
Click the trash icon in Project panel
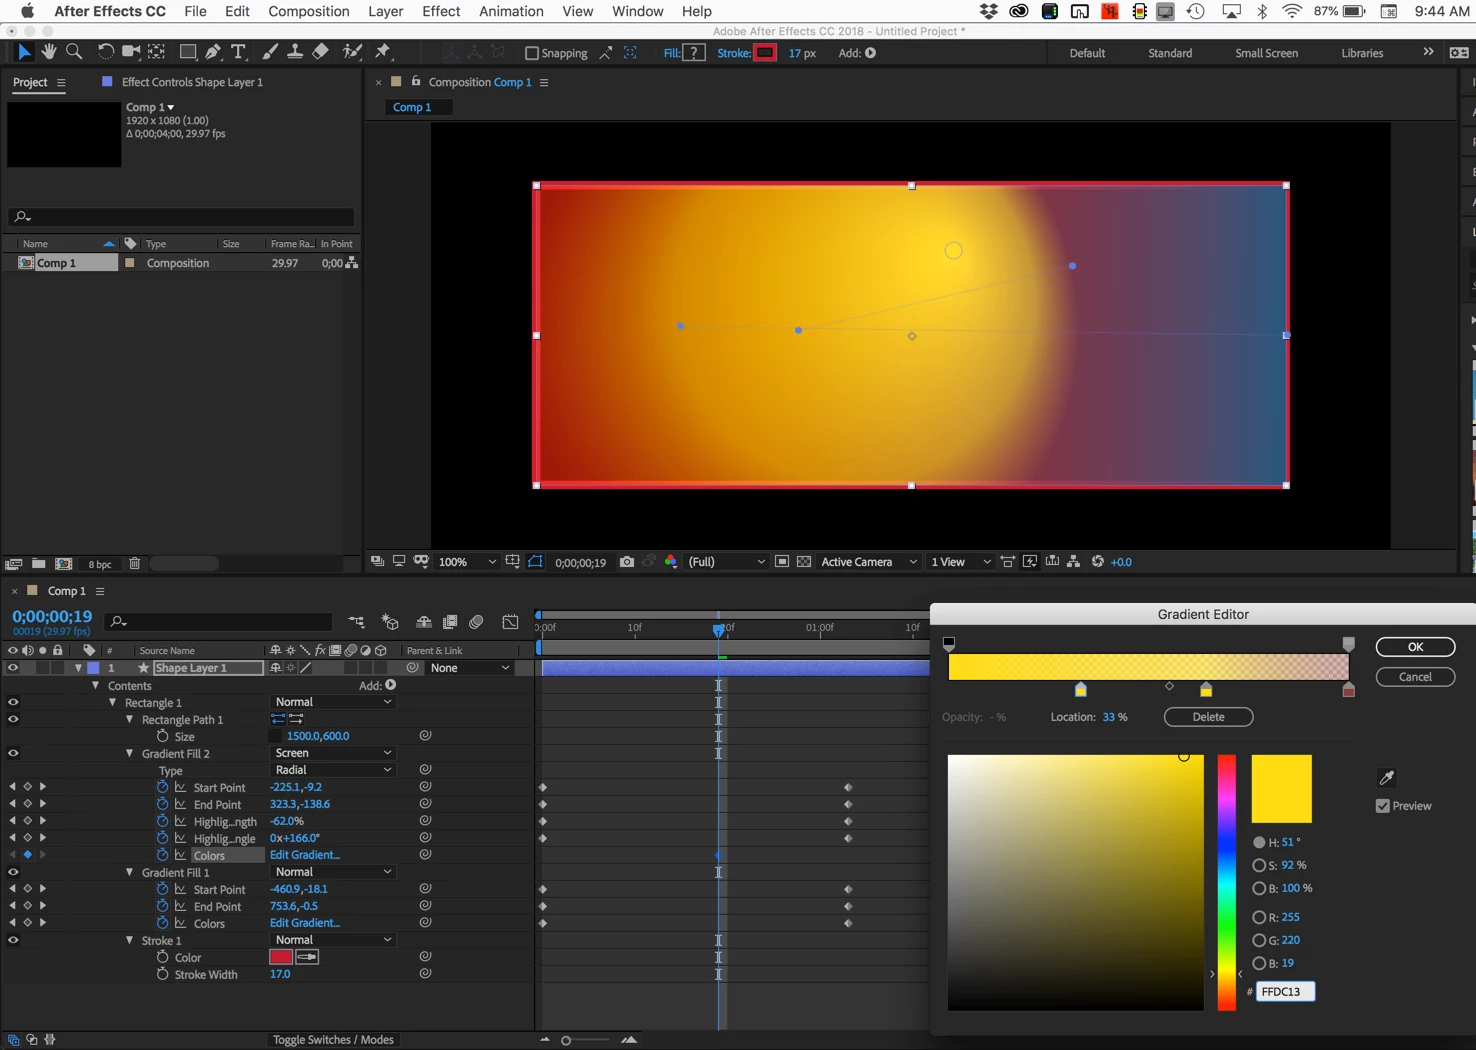pos(135,564)
